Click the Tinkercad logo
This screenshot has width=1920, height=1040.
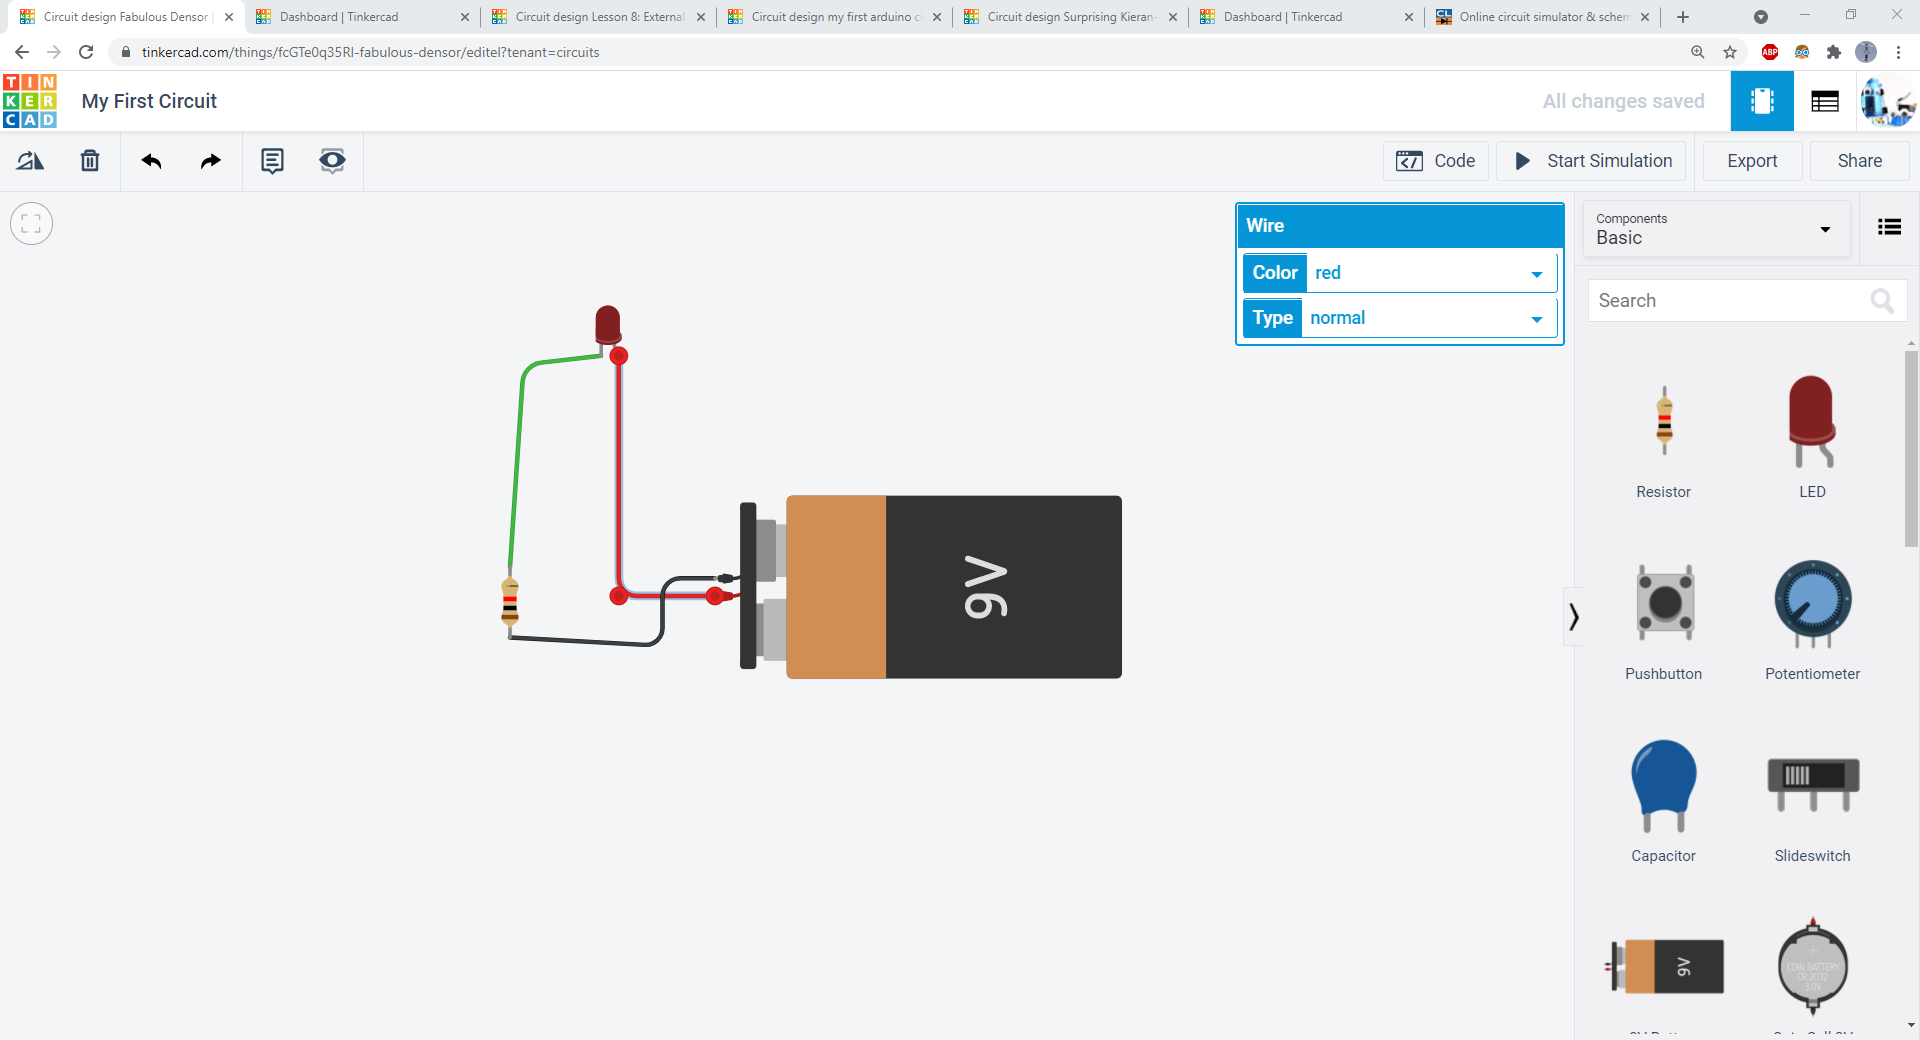pyautogui.click(x=29, y=100)
